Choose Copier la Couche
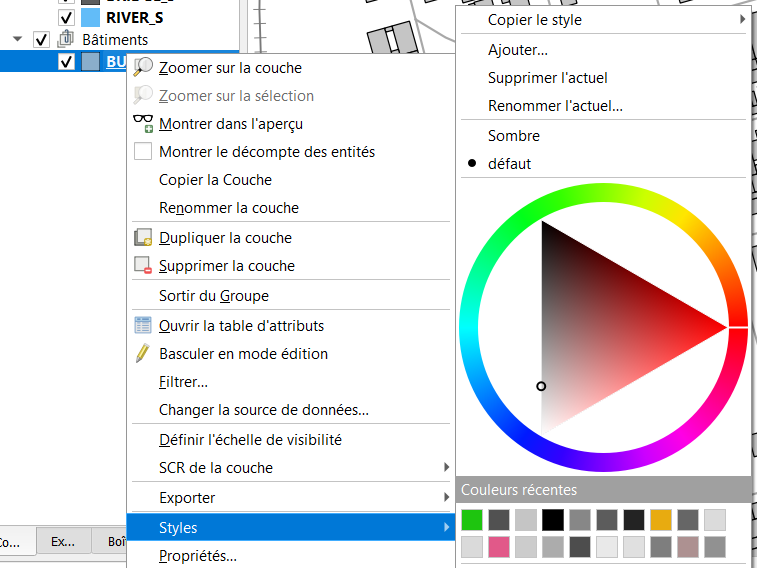Screen dimensions: 757x568 [x=291, y=180]
